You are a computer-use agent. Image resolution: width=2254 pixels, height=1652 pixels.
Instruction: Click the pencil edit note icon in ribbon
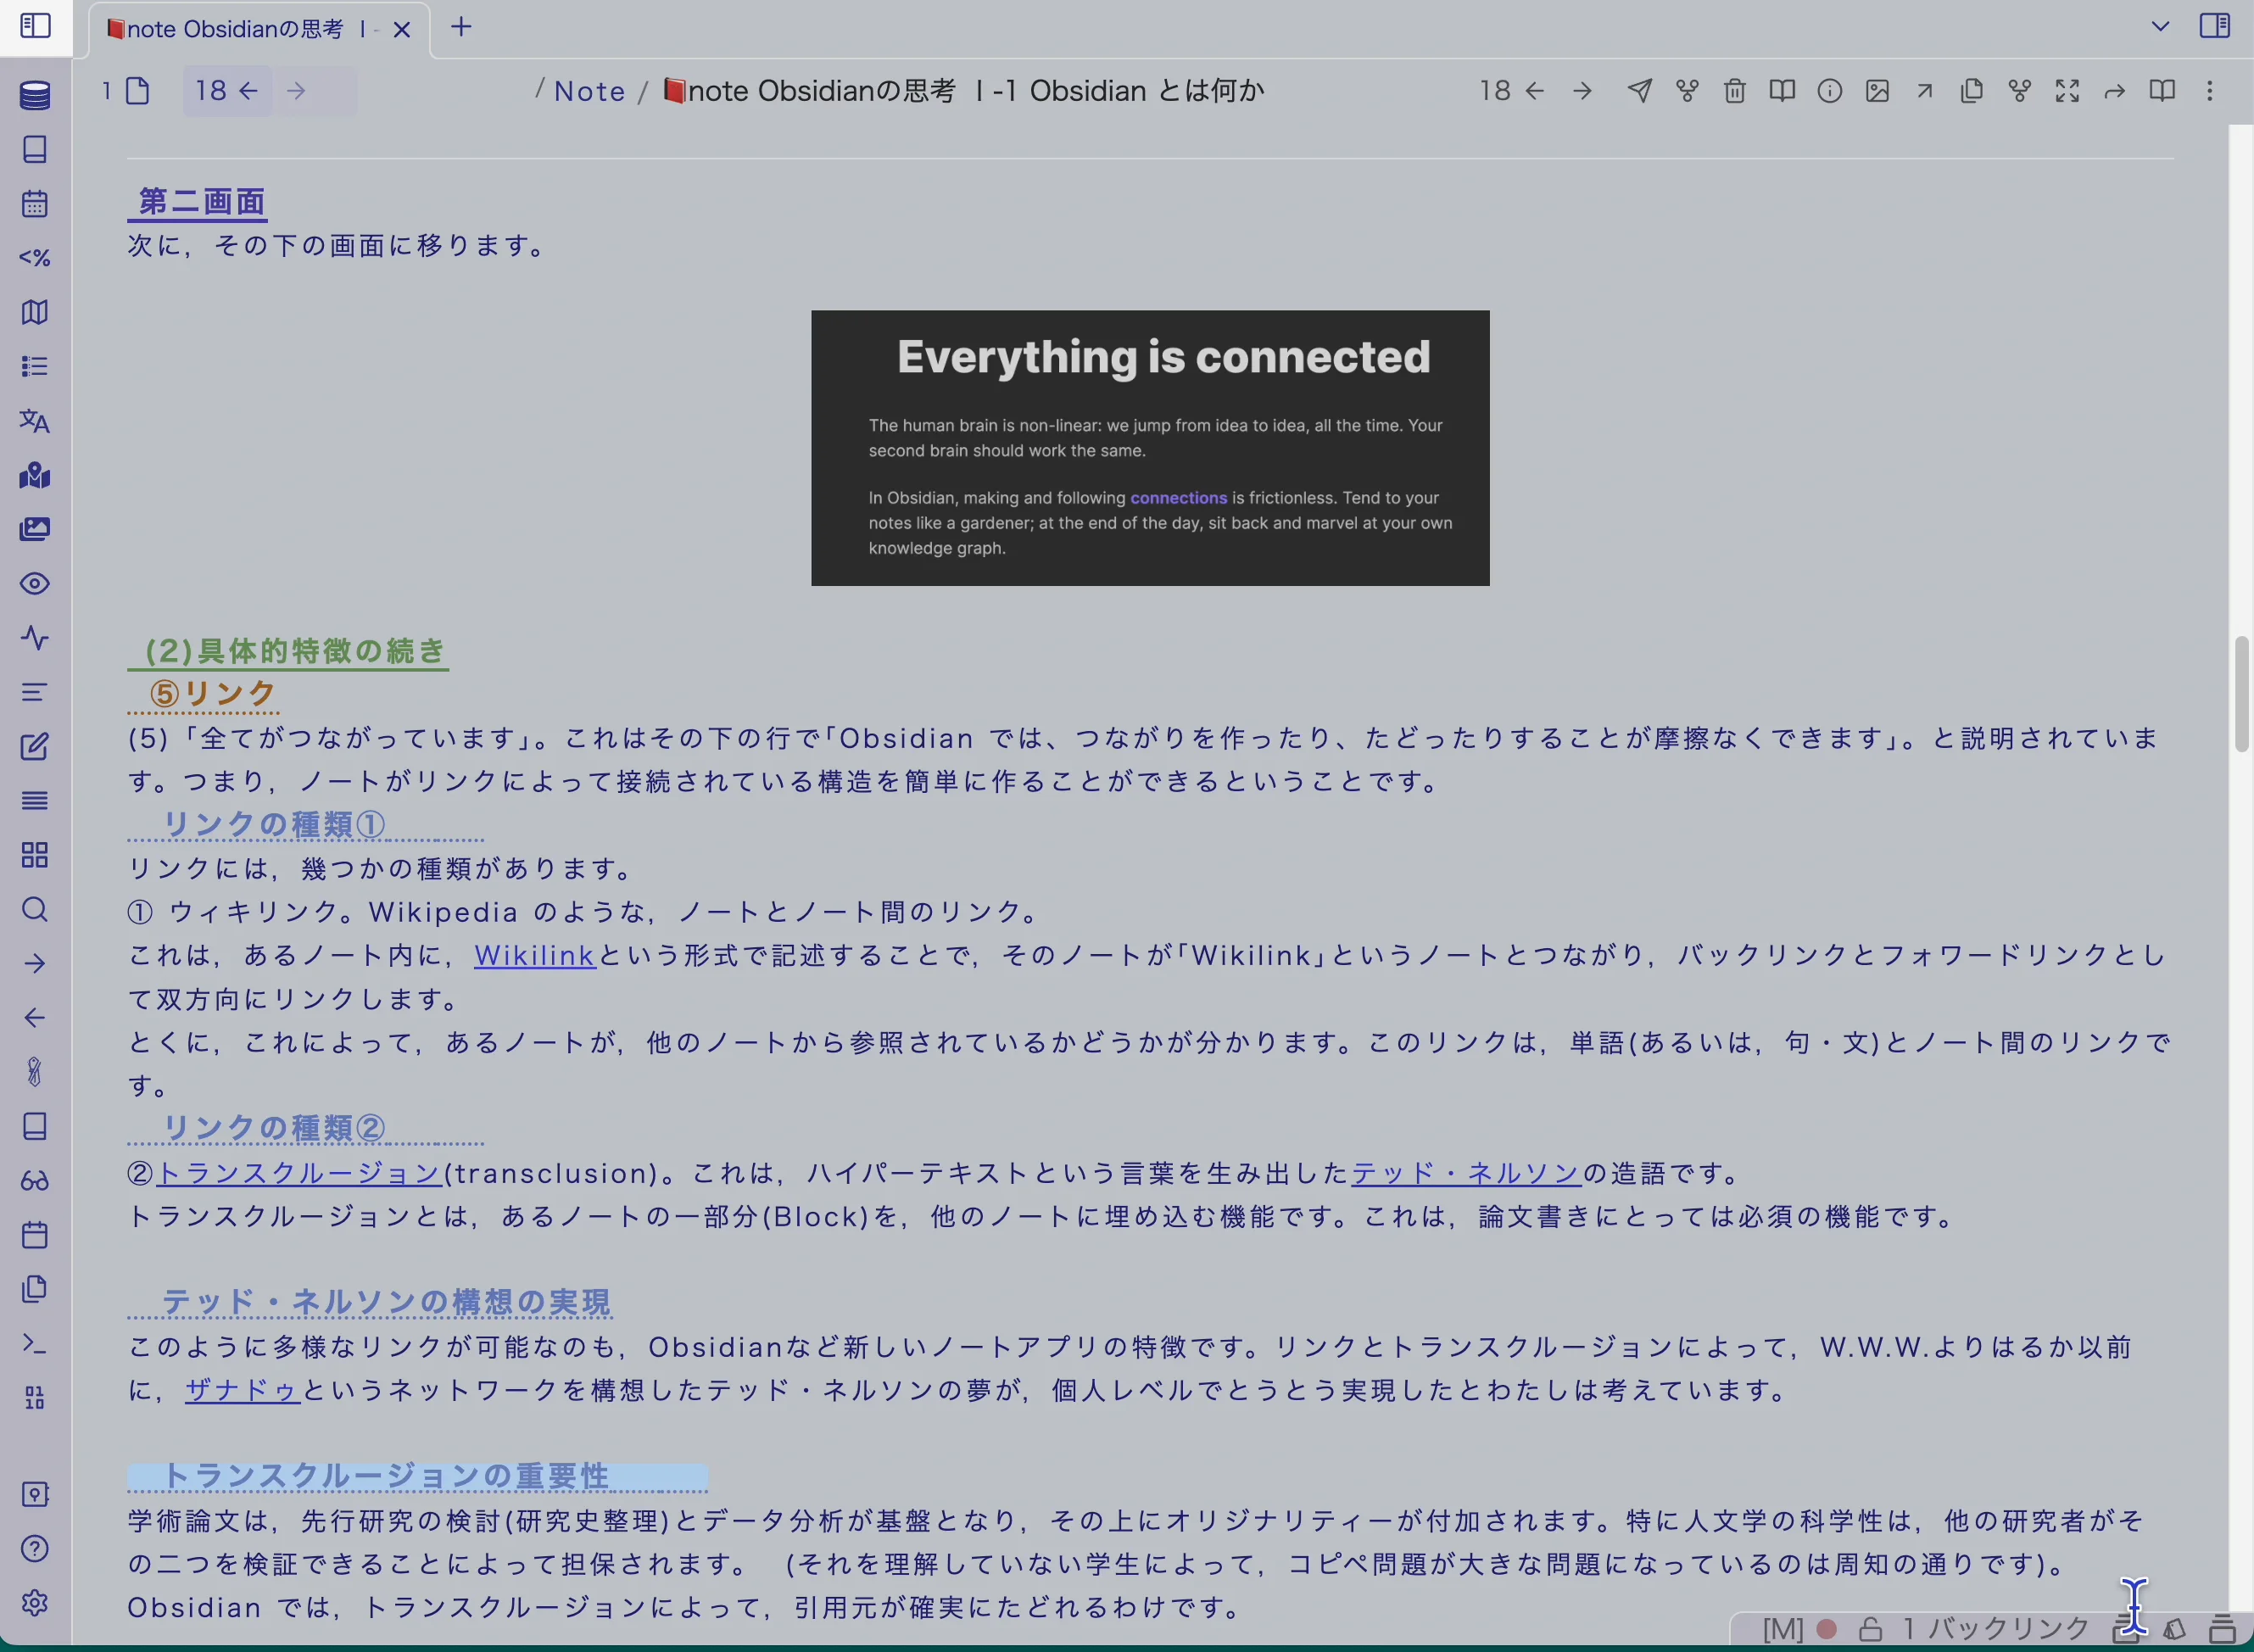(35, 747)
